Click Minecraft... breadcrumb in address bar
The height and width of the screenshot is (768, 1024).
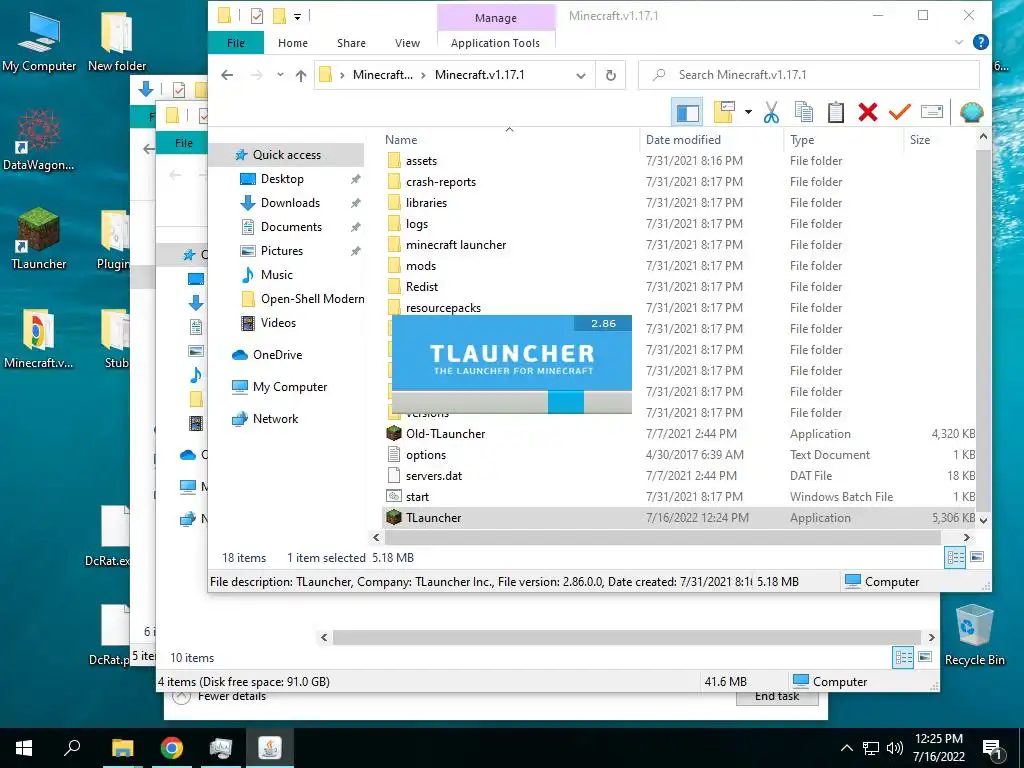tap(383, 75)
